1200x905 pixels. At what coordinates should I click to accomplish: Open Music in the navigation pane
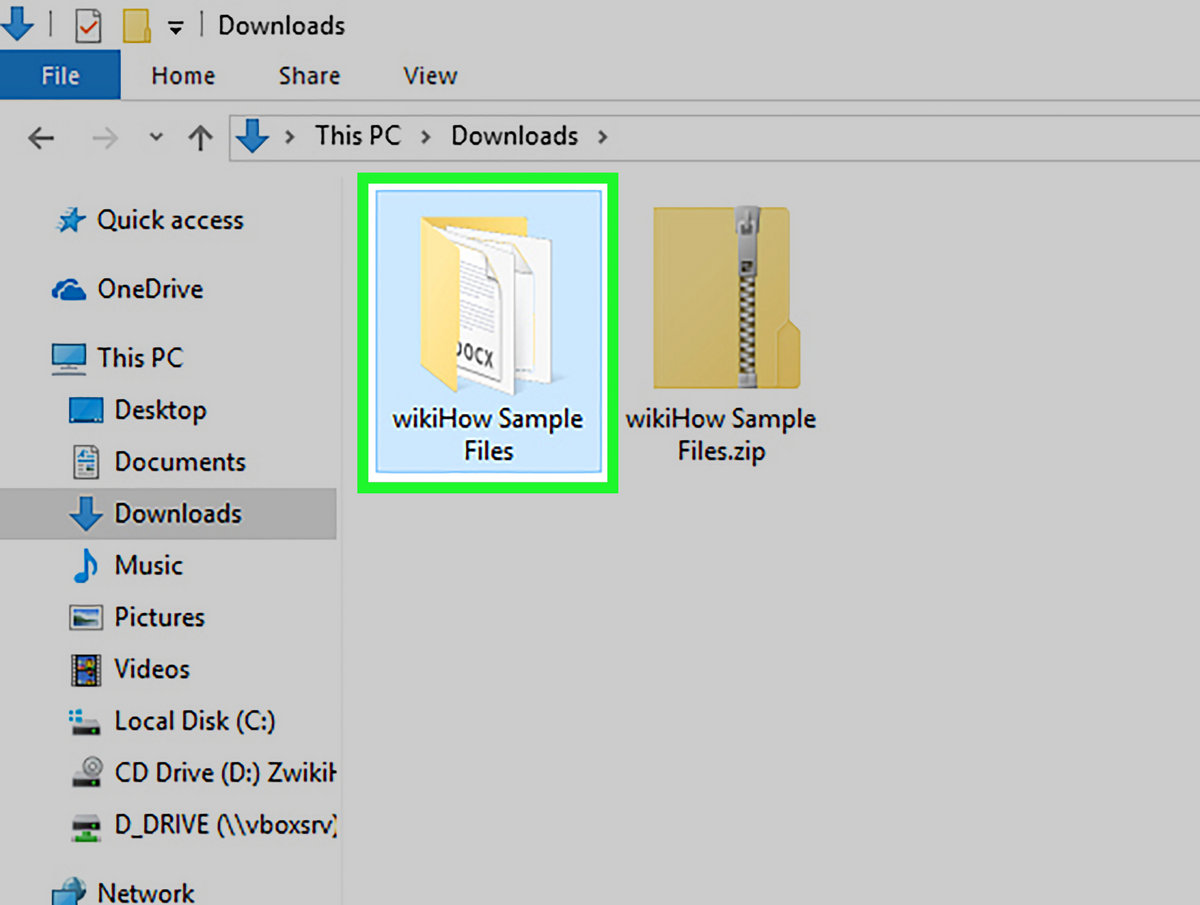pos(148,566)
